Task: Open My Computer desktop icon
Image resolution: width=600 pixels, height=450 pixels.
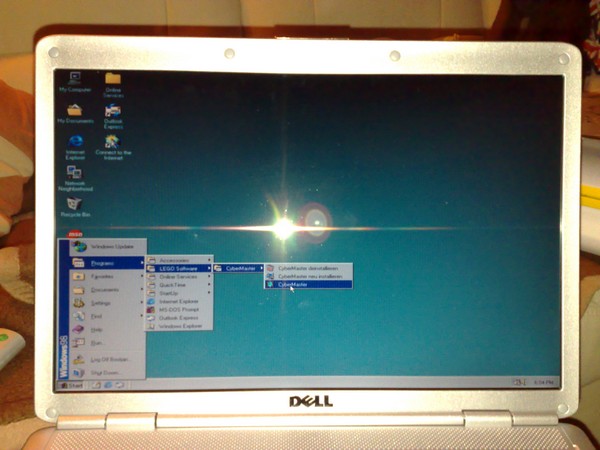Action: 75,82
